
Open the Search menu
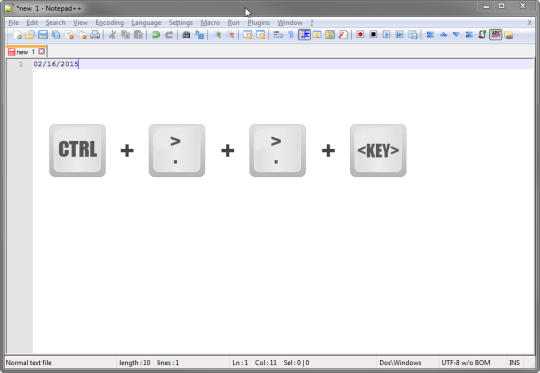pyautogui.click(x=55, y=23)
